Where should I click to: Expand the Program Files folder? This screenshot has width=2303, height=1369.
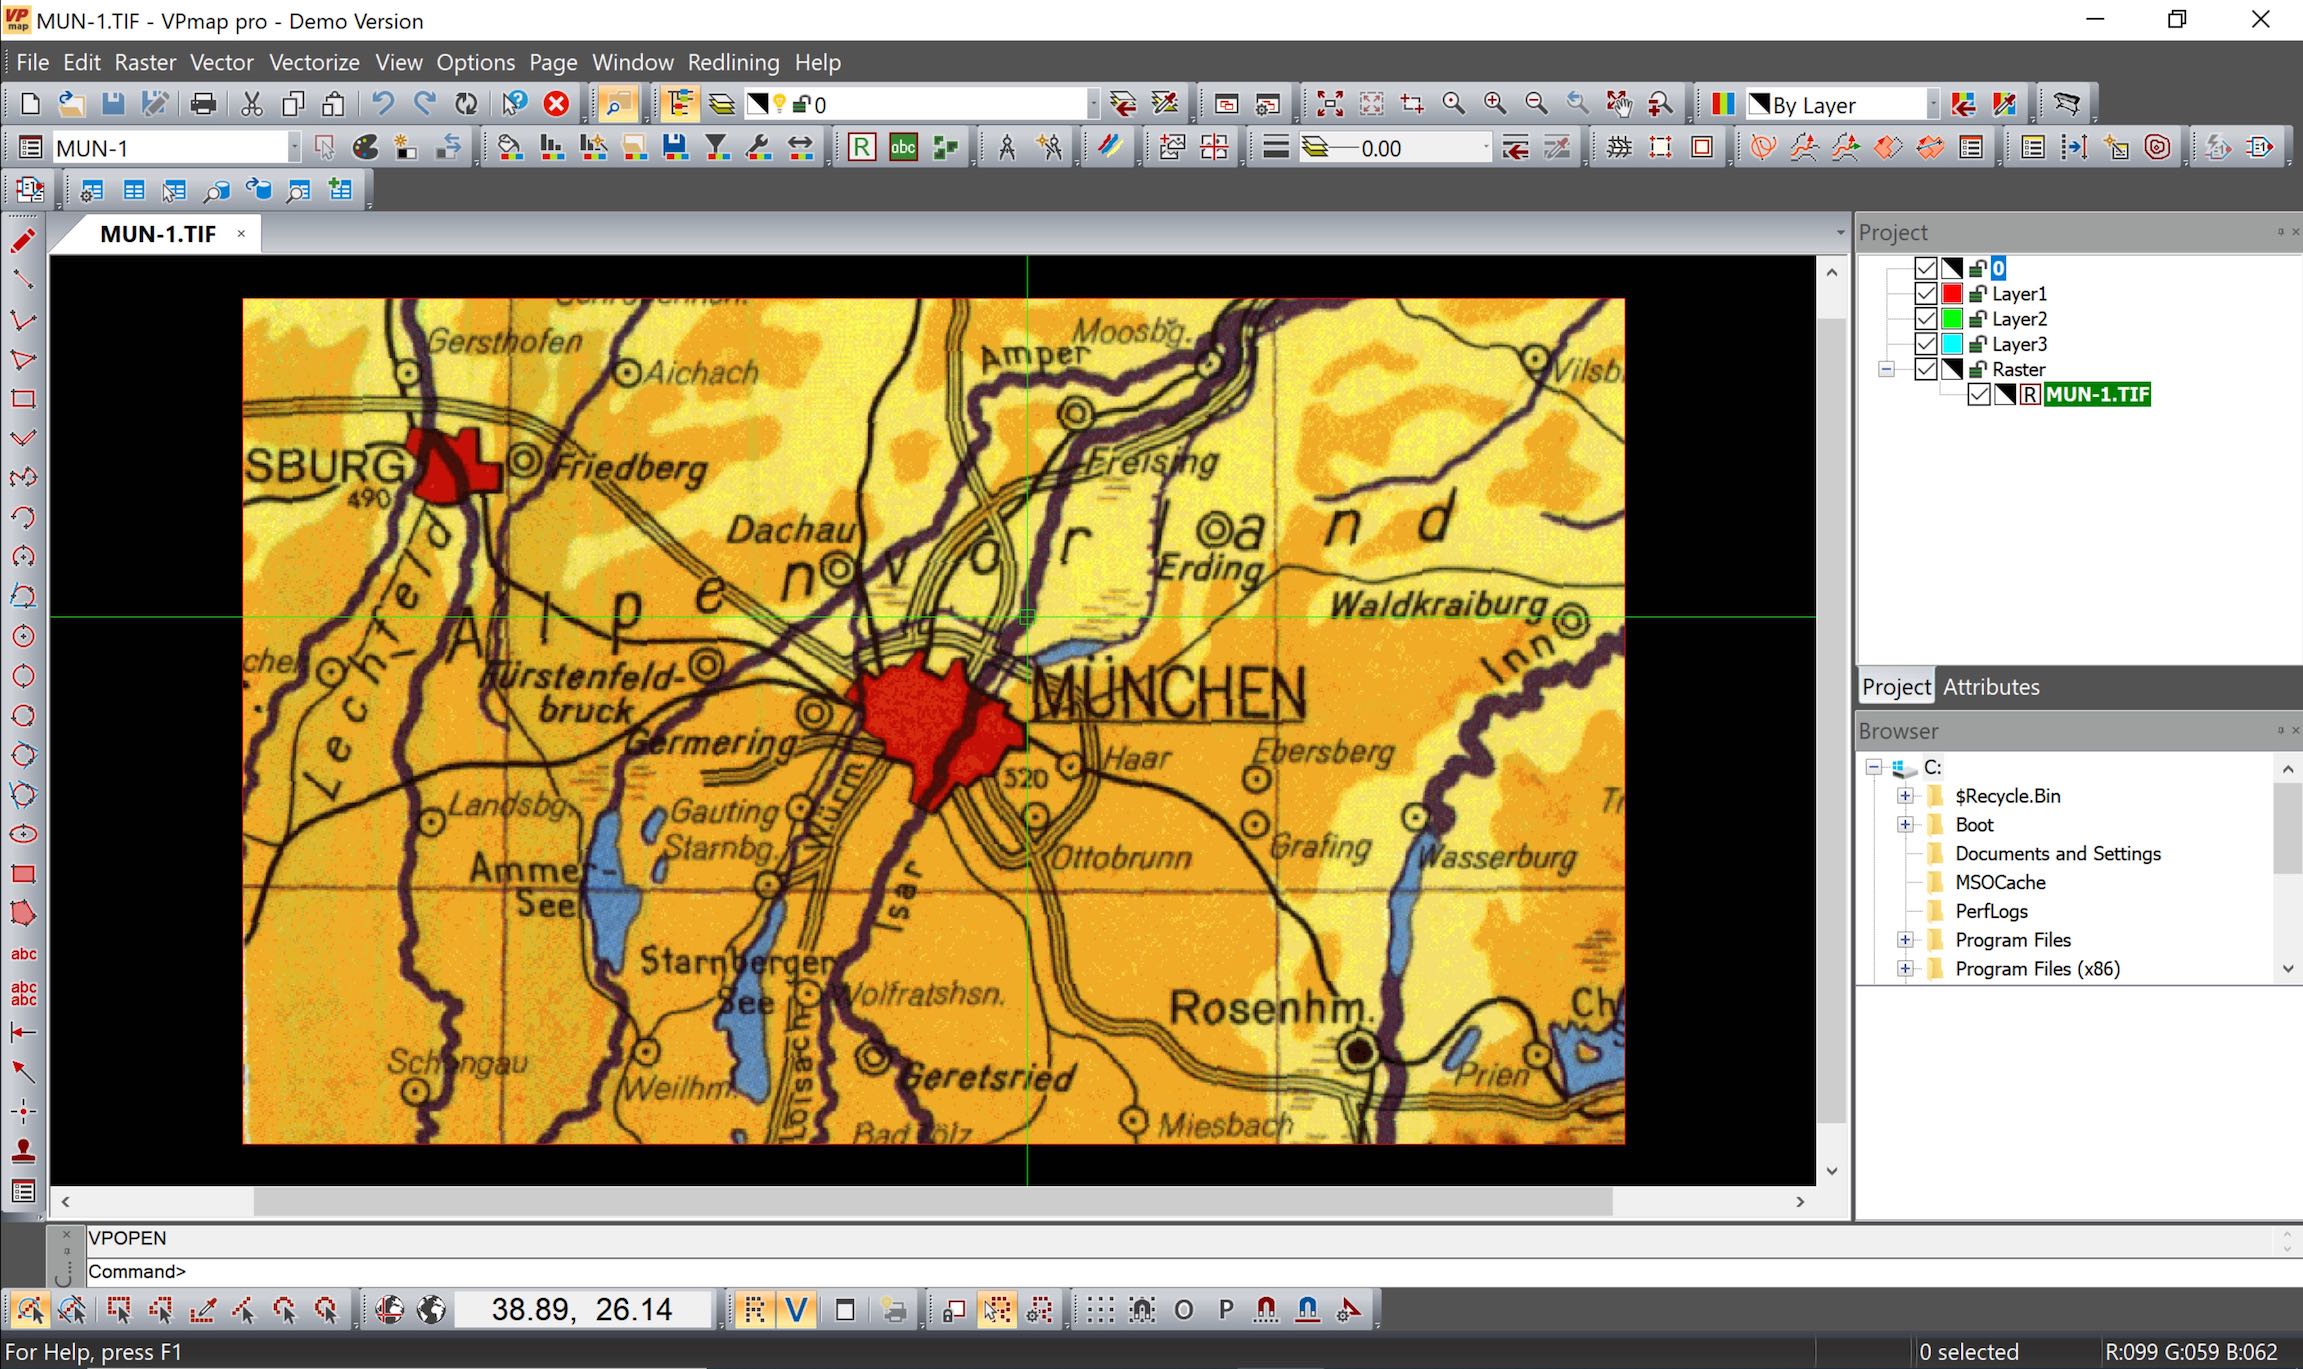(1905, 940)
